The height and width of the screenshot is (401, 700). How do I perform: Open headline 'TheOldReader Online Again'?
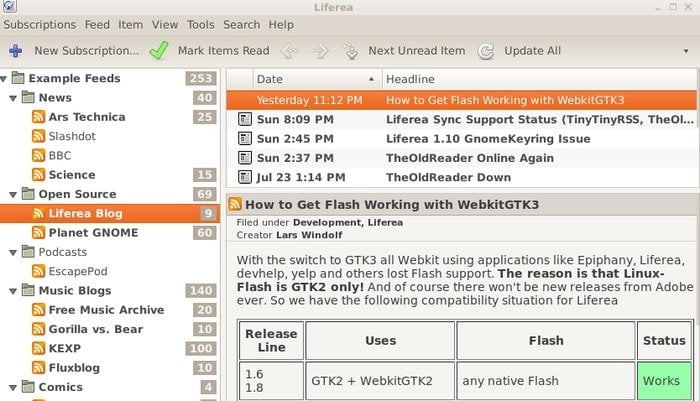tap(470, 158)
